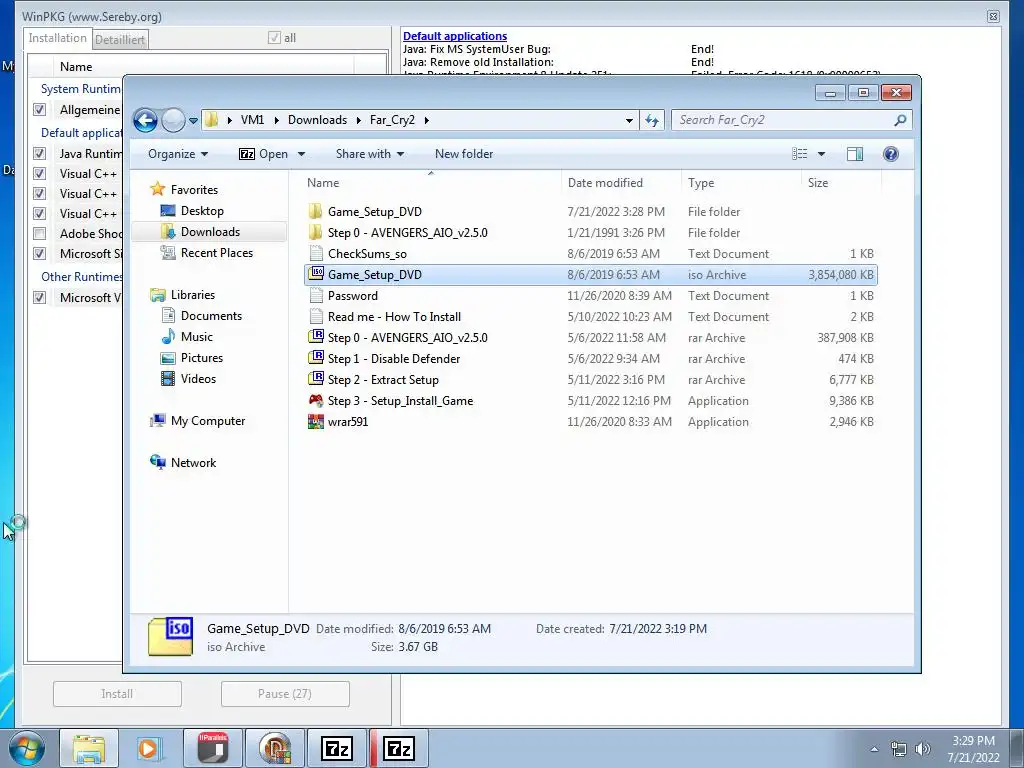Click the Explorer forward arrow button
Screen dimensions: 1024x768
(173, 120)
